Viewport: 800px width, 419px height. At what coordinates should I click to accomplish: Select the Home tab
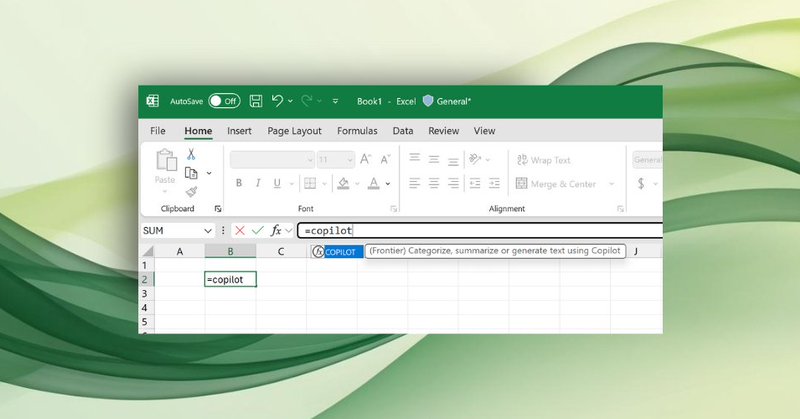click(198, 131)
